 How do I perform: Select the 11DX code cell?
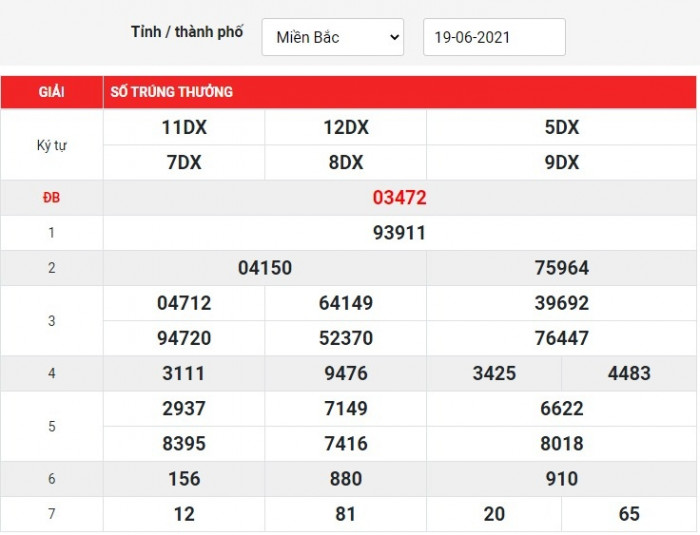pos(184,127)
